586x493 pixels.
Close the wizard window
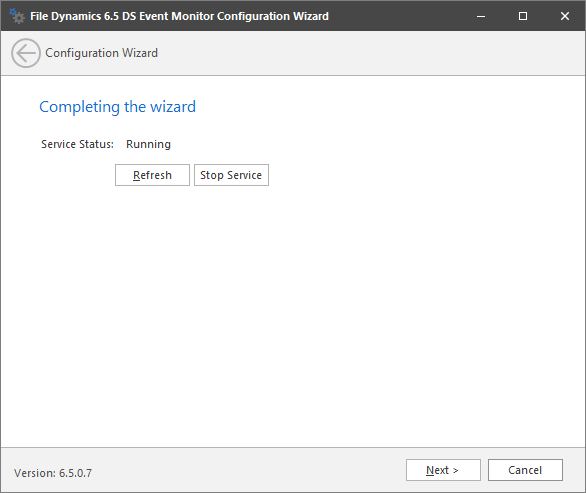565,16
